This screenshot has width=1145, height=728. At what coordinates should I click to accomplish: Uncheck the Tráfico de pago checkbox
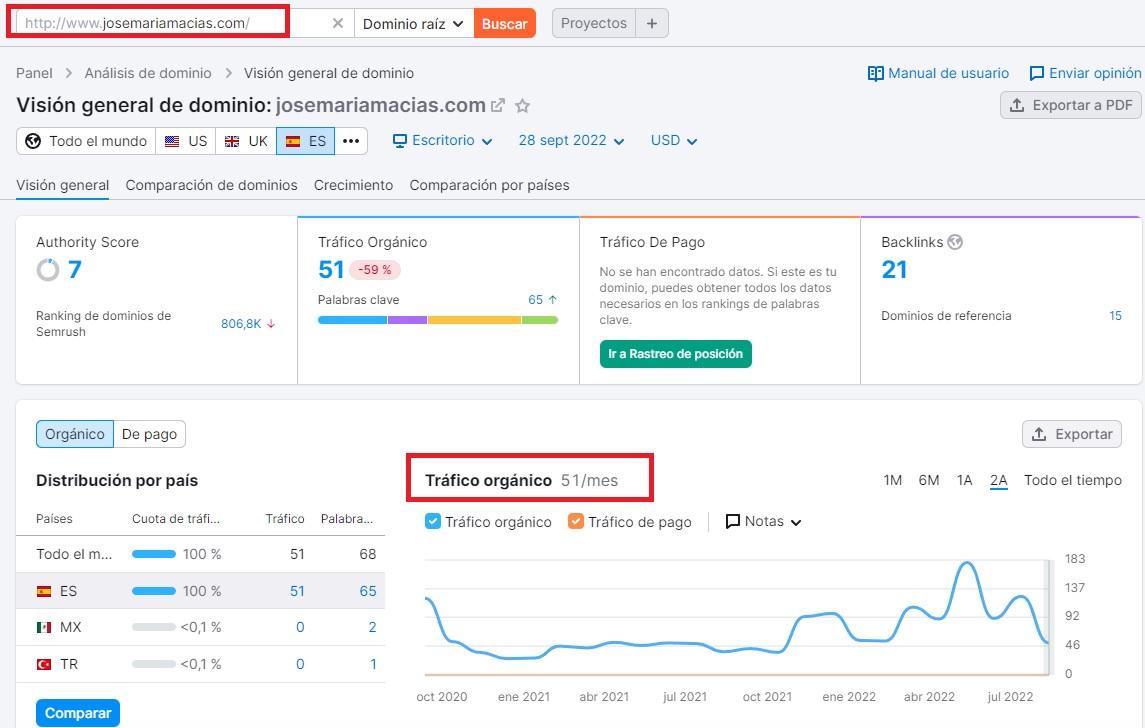[x=576, y=521]
